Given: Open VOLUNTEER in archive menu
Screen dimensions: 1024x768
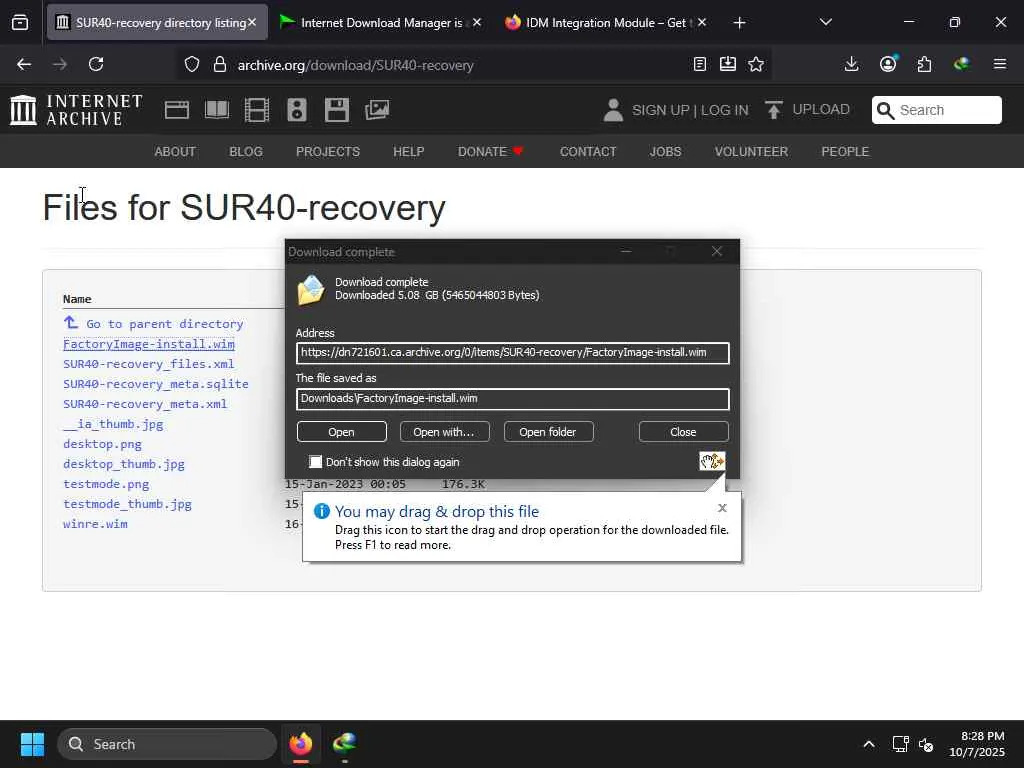Looking at the screenshot, I should (x=751, y=152).
